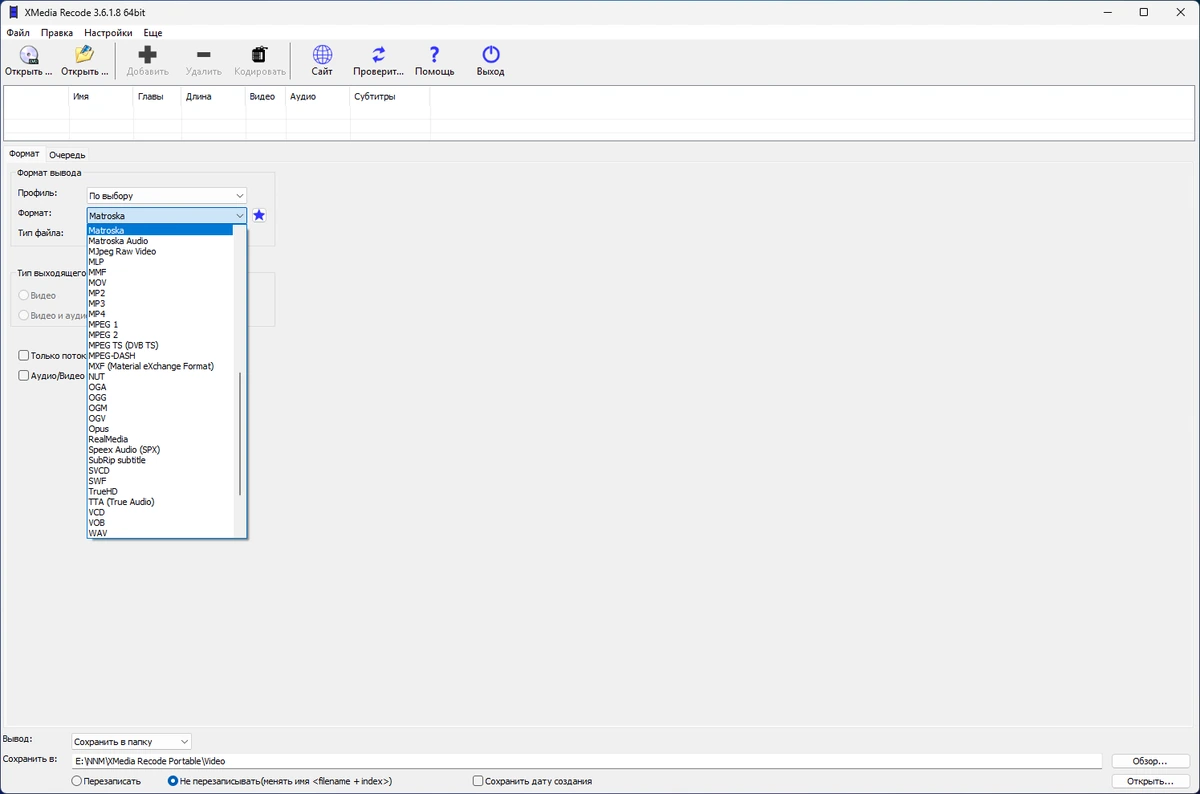Select MXF (Material eXchange Format) entry
The image size is (1200, 794).
coord(160,366)
